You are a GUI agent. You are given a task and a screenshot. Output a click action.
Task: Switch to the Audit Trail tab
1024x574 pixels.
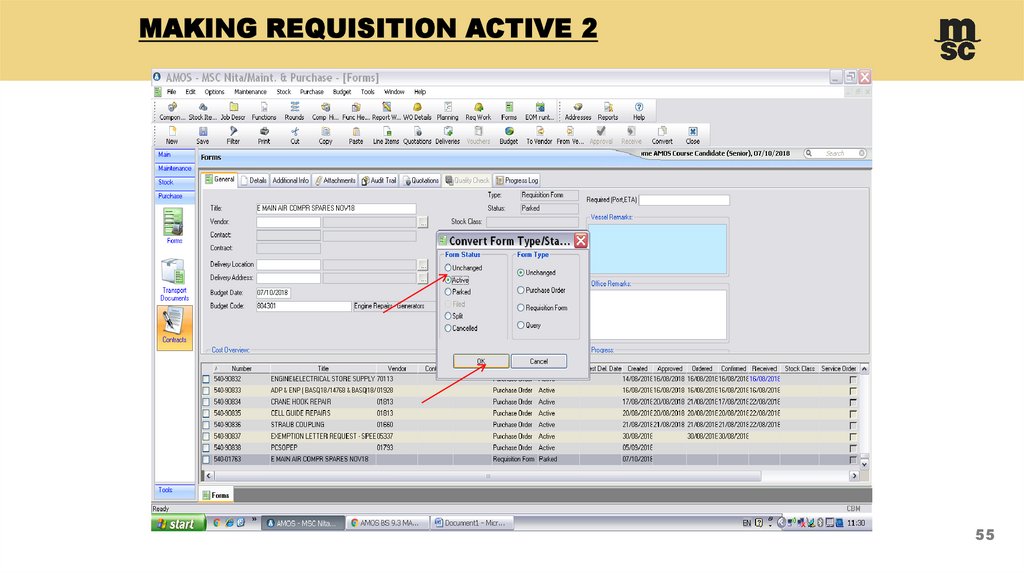click(379, 180)
